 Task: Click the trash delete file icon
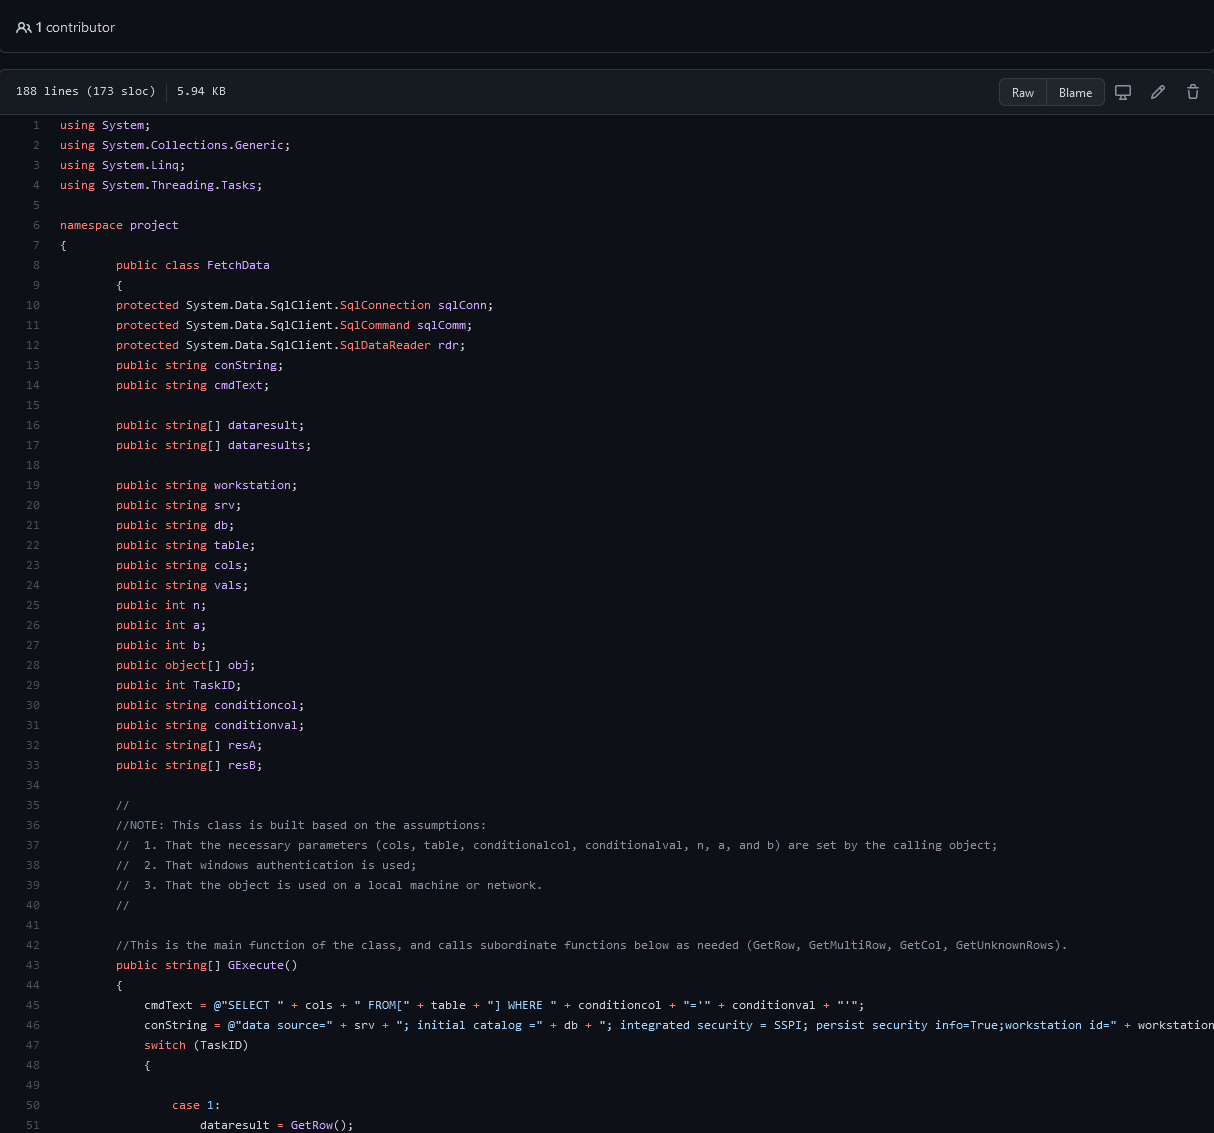[1193, 92]
